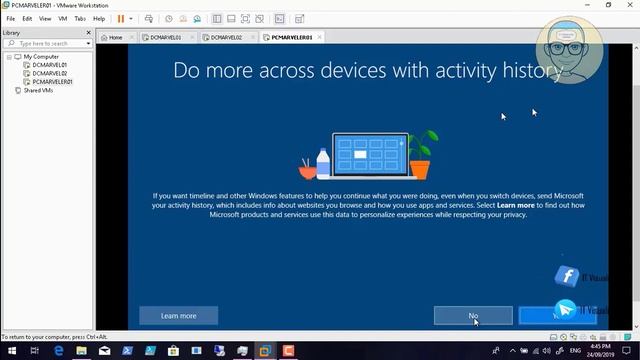Click the No button for activity history
The width and height of the screenshot is (640, 360).
click(x=473, y=316)
